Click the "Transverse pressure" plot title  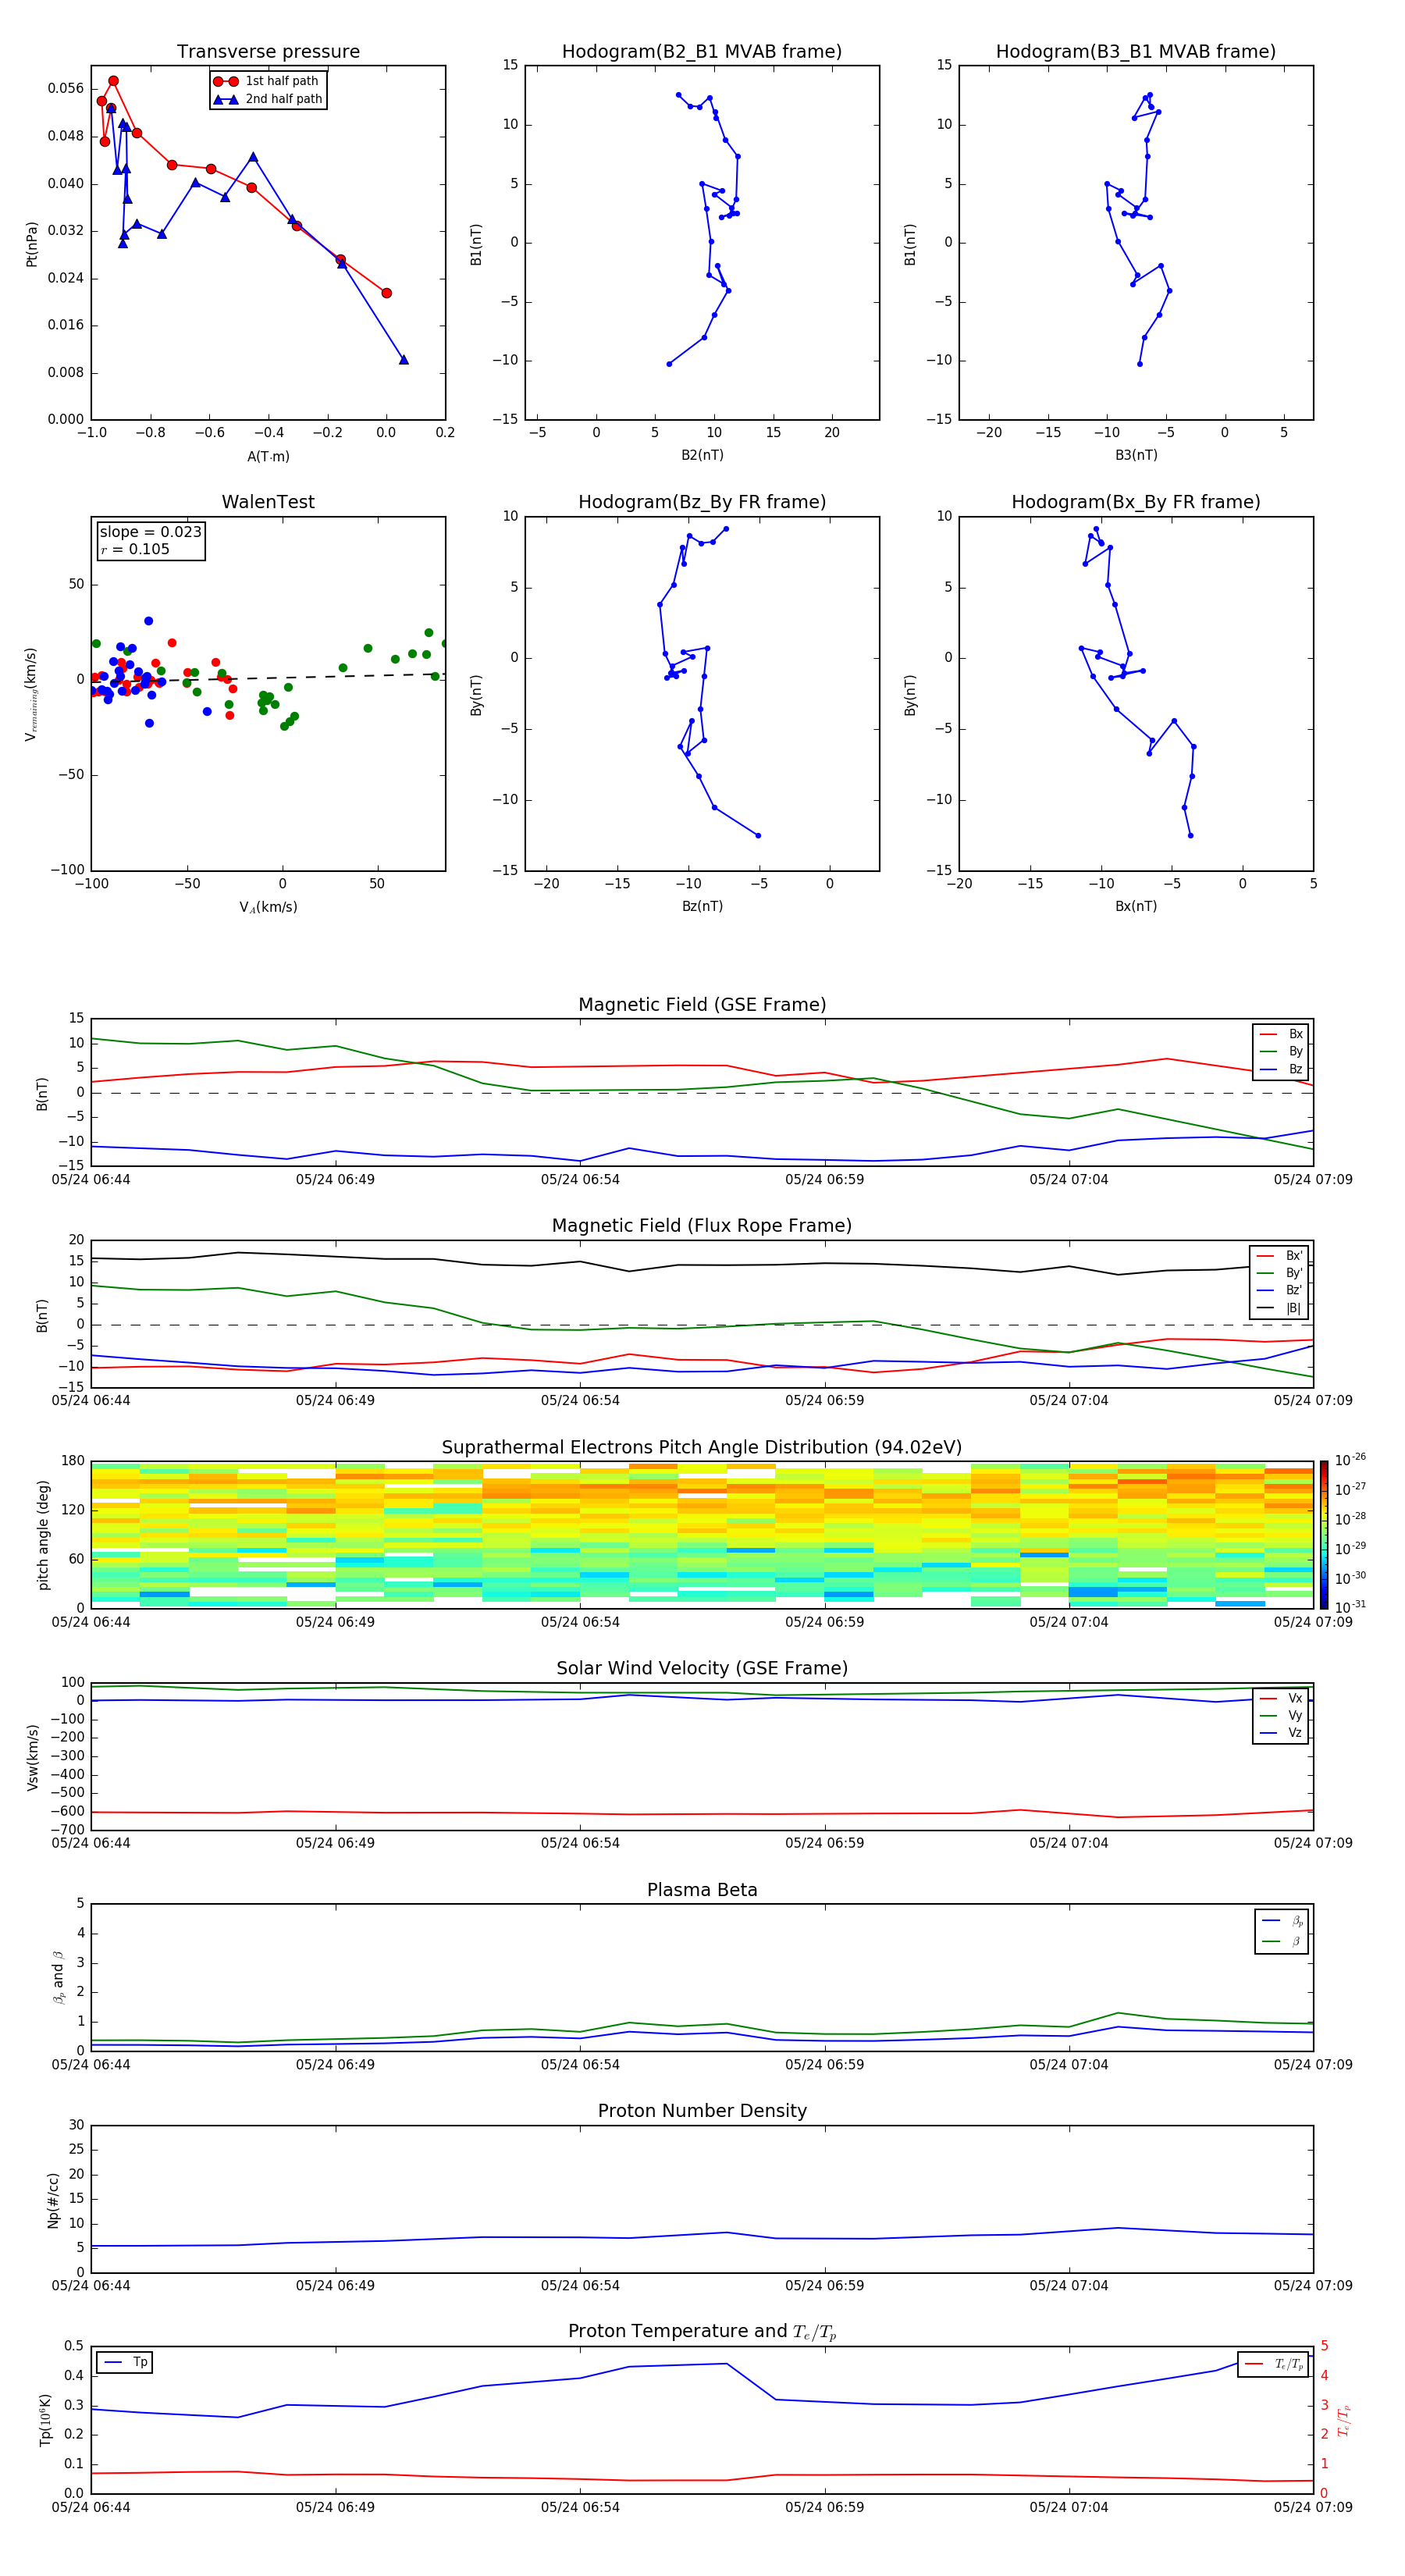point(268,51)
